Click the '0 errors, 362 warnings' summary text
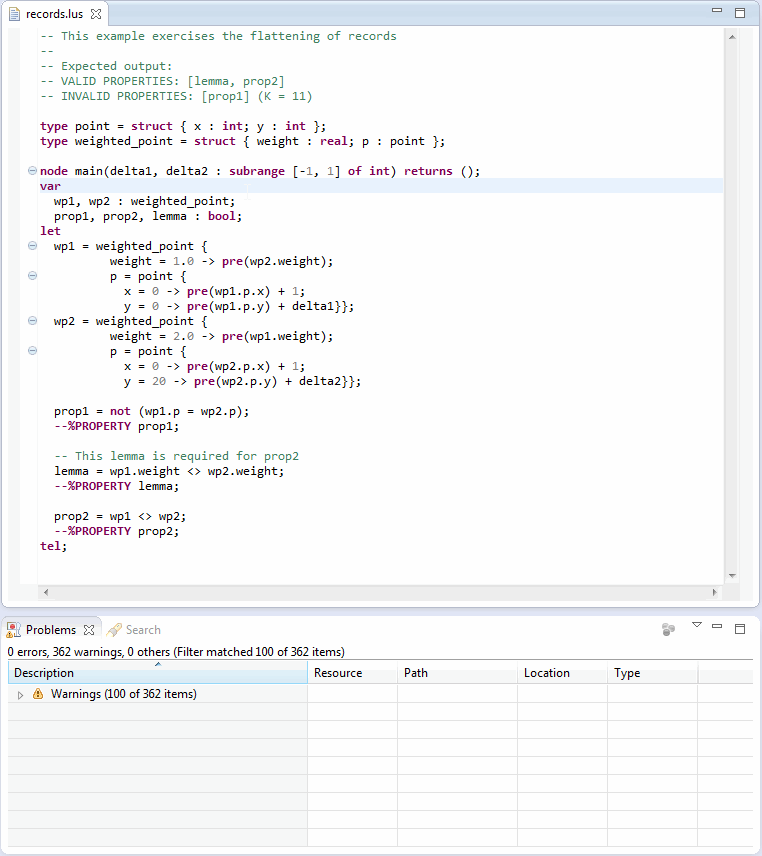Image resolution: width=762 pixels, height=856 pixels. 176,652
